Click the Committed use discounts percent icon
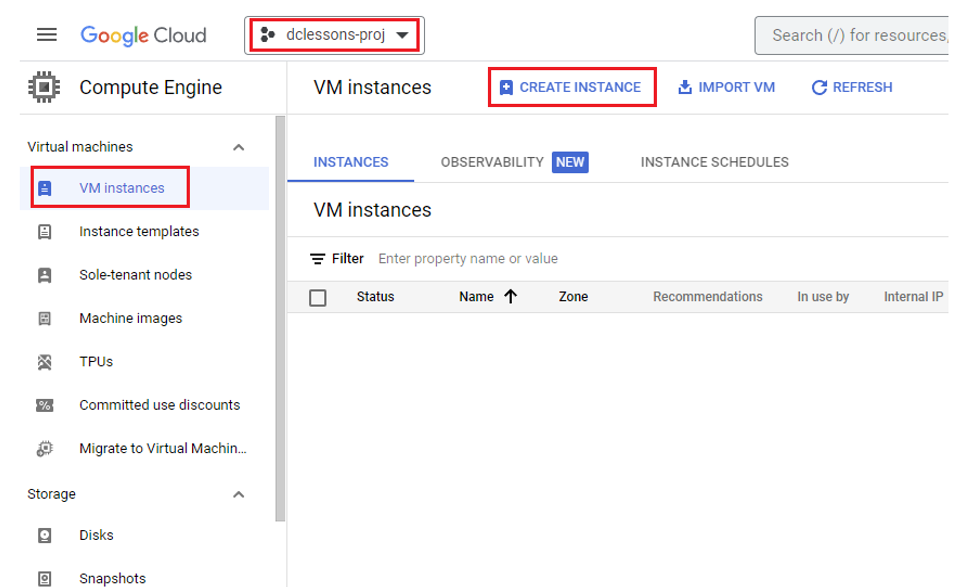 [45, 405]
